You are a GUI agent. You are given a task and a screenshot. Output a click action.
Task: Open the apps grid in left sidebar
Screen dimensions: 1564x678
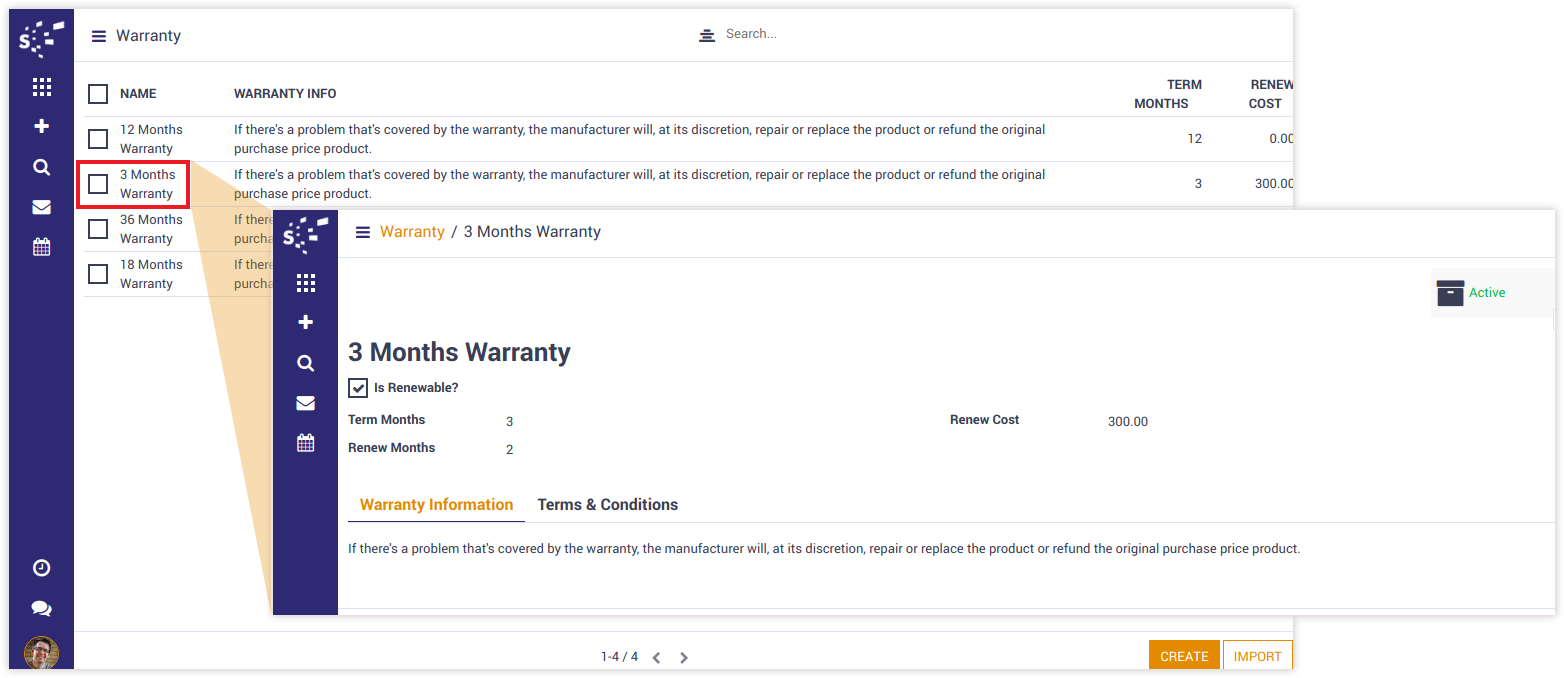(x=41, y=87)
